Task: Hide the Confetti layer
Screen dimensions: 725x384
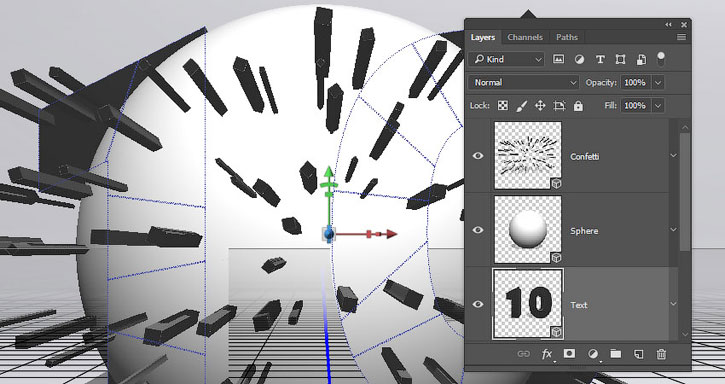Action: [x=478, y=156]
